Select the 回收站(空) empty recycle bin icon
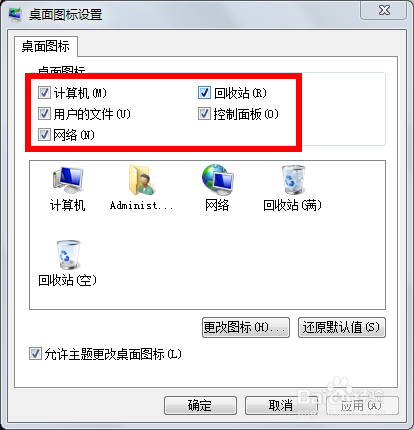The height and width of the screenshot is (430, 414). (x=68, y=255)
